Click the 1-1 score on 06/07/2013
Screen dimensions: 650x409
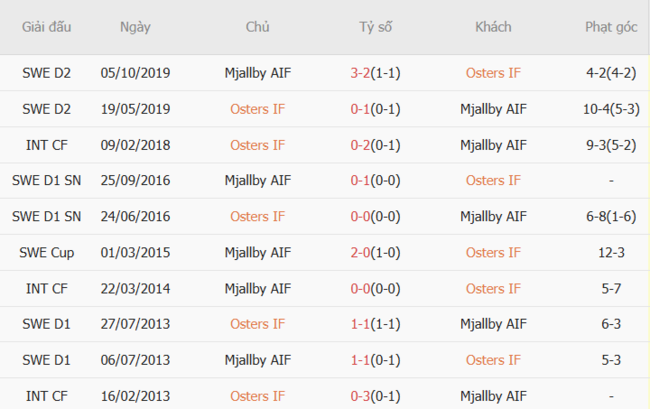pos(361,360)
